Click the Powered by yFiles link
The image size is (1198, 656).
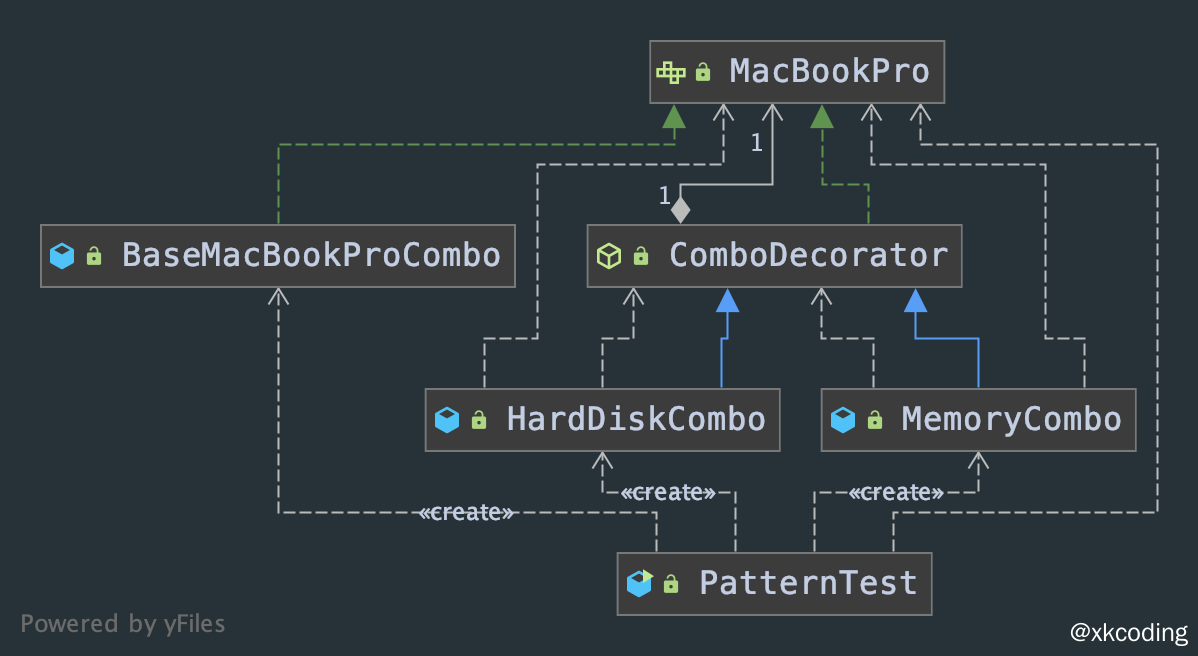(123, 623)
